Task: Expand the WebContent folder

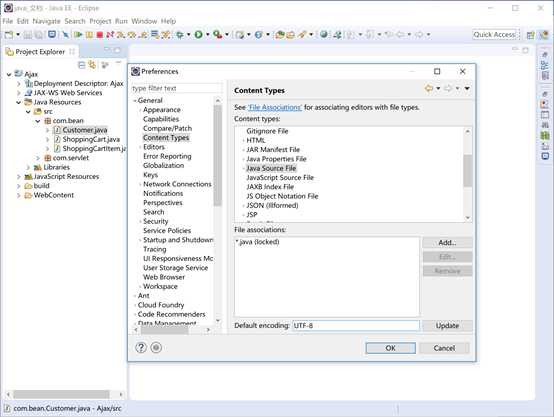Action: point(19,195)
